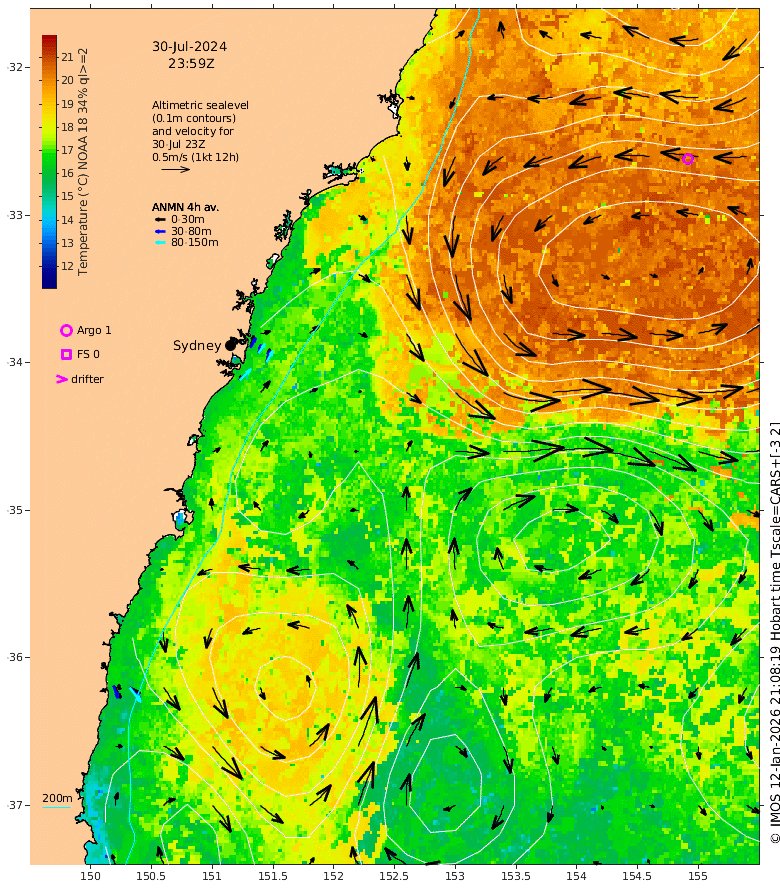This screenshot has width=780, height=890.
Task: Click the black Sydney location dot
Action: point(230,345)
